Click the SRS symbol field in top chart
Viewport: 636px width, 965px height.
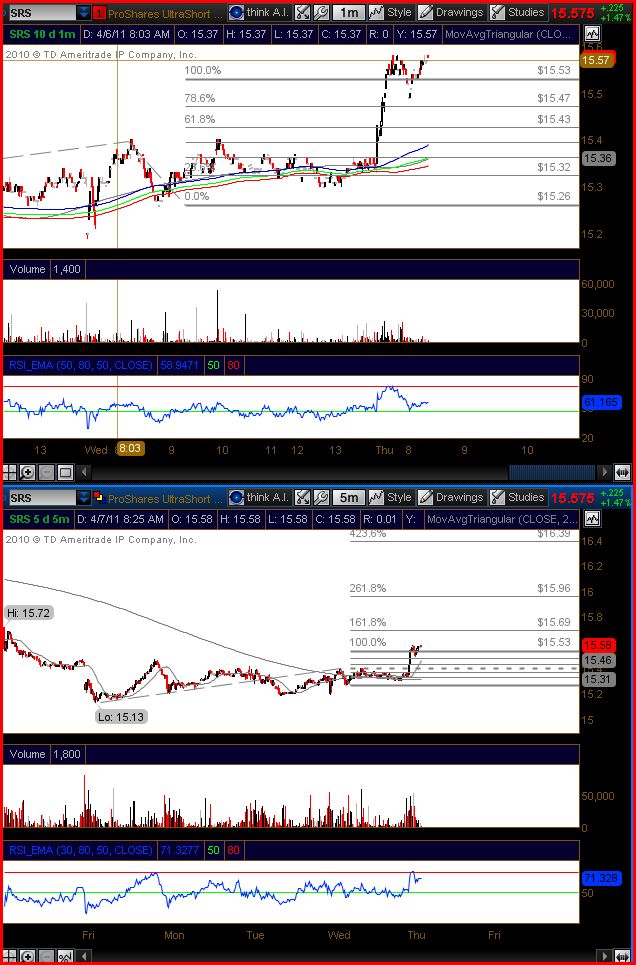[x=42, y=13]
